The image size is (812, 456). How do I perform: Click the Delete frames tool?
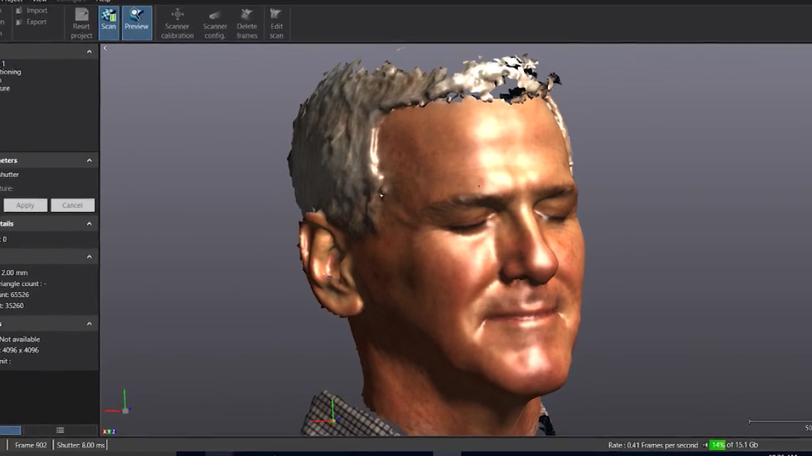tap(247, 24)
